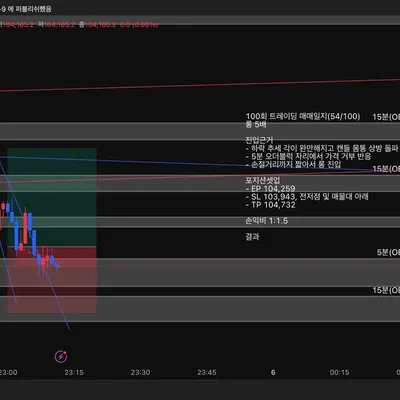The width and height of the screenshot is (400, 400).
Task: Click the '퍼블리쉬했음' publish notice text
Action: point(33,9)
